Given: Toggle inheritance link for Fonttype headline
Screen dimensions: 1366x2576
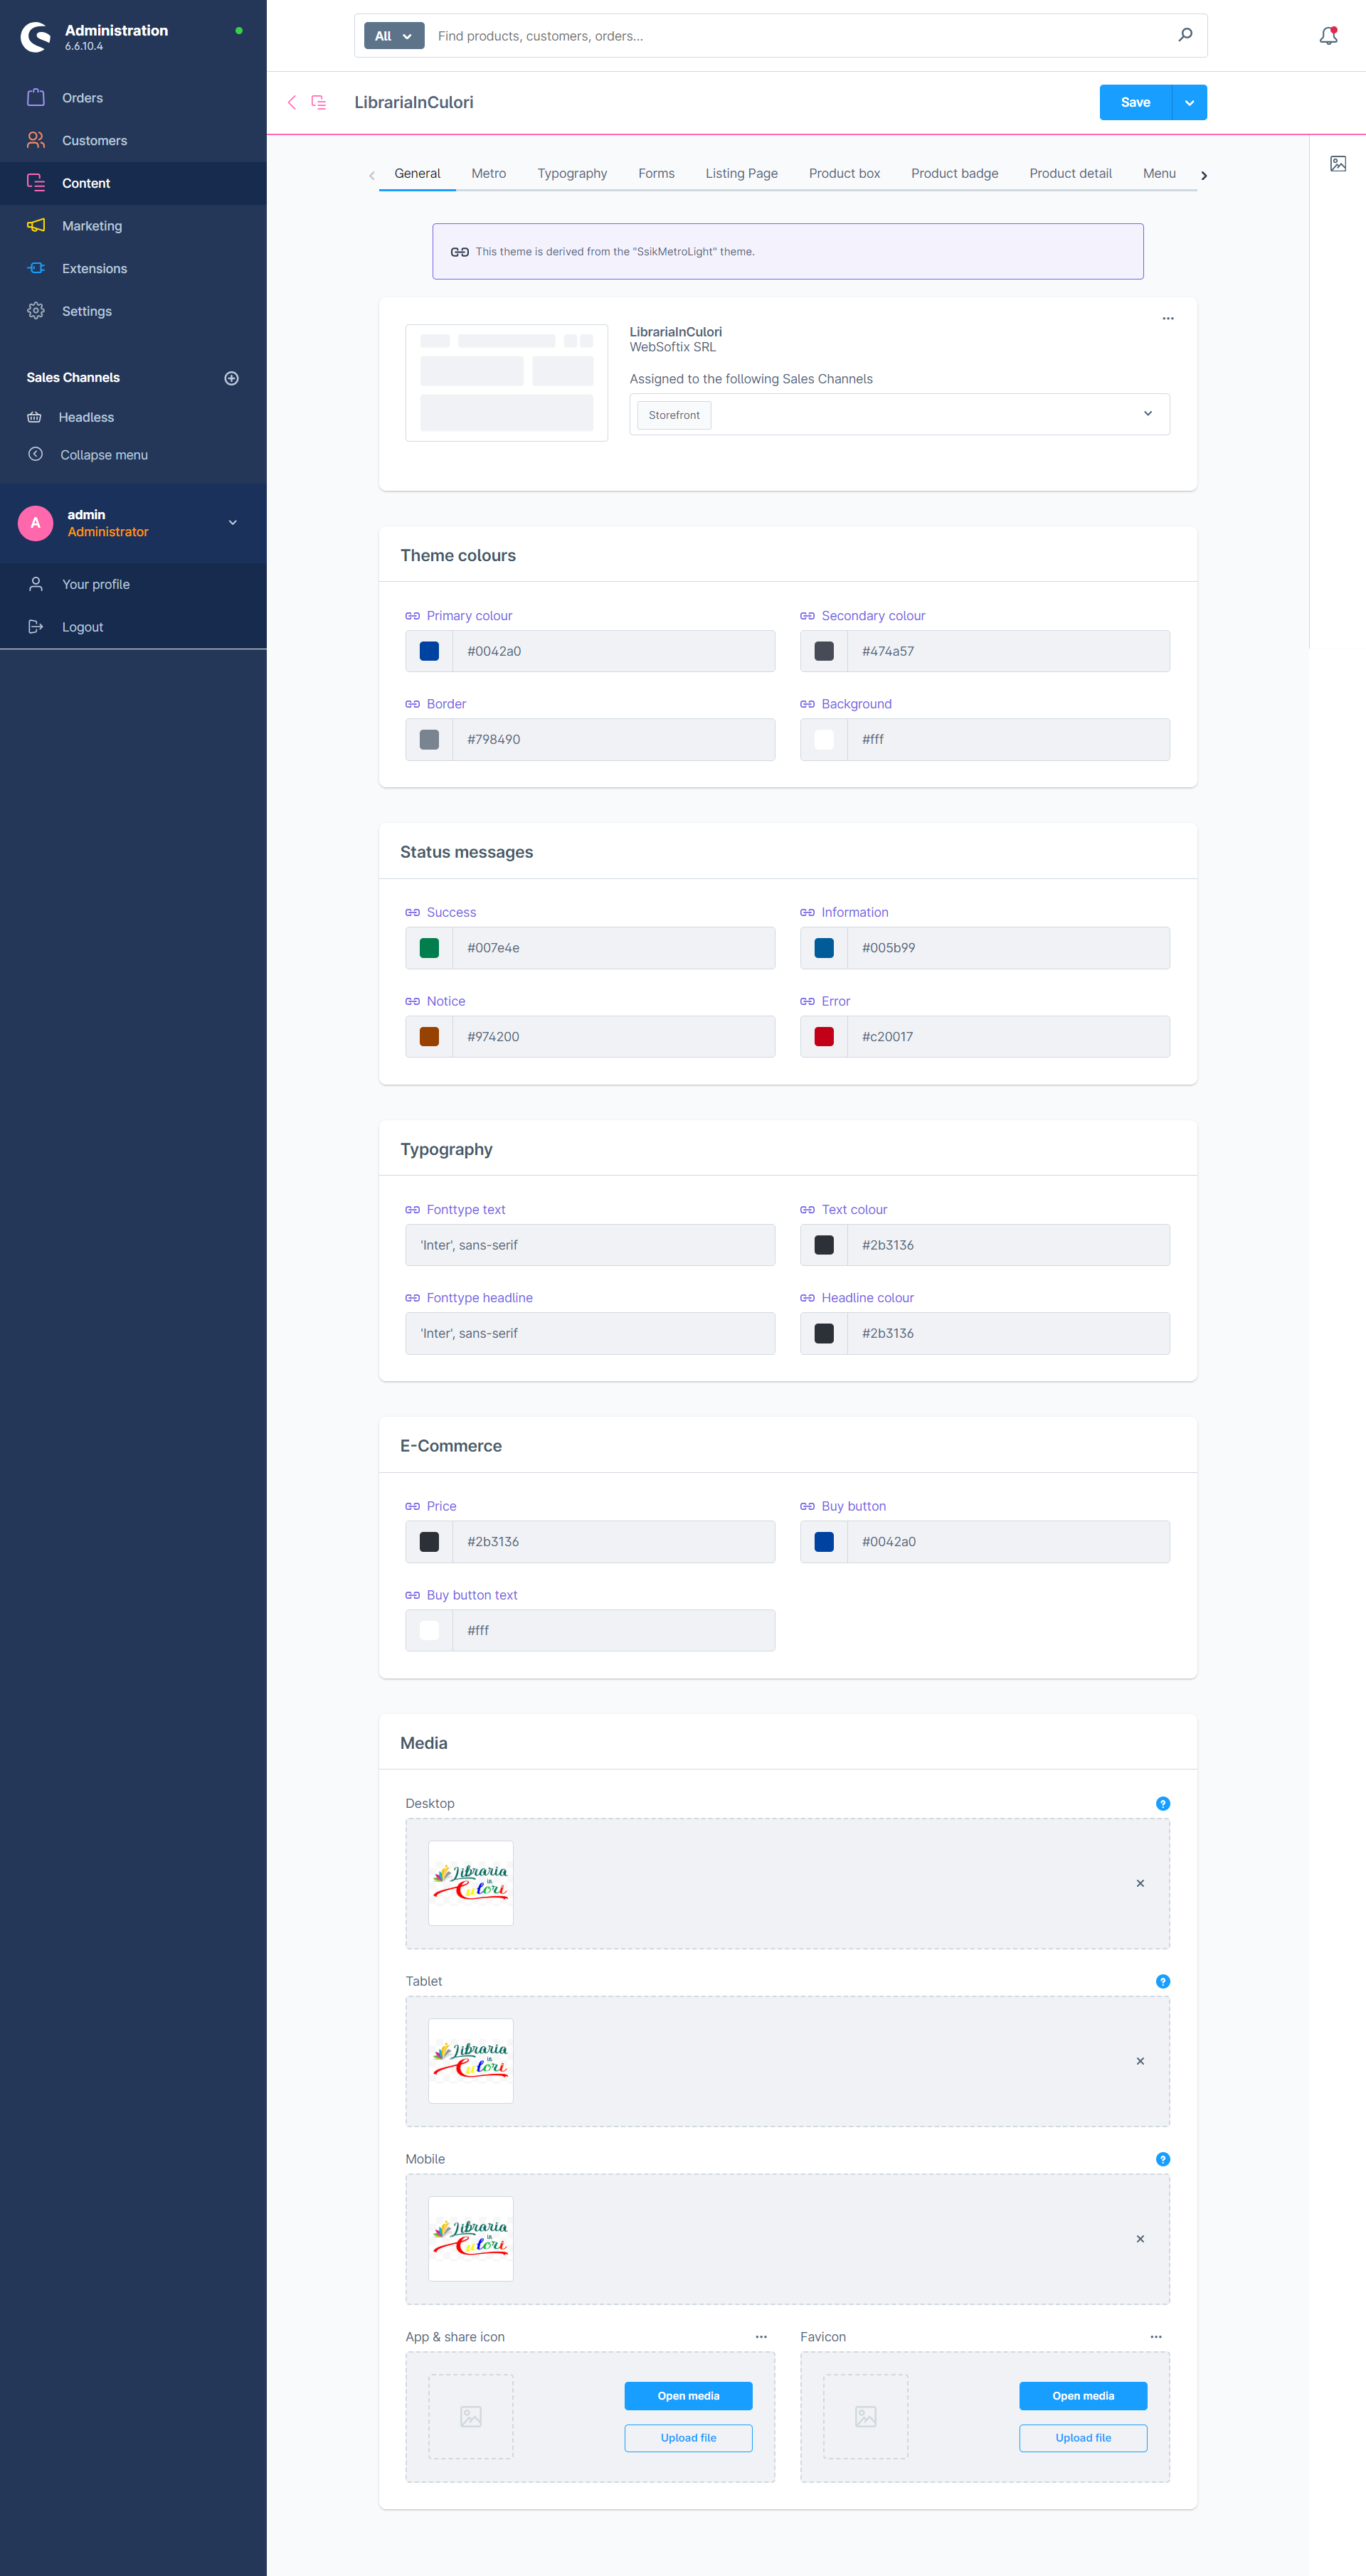Looking at the screenshot, I should (x=412, y=1298).
